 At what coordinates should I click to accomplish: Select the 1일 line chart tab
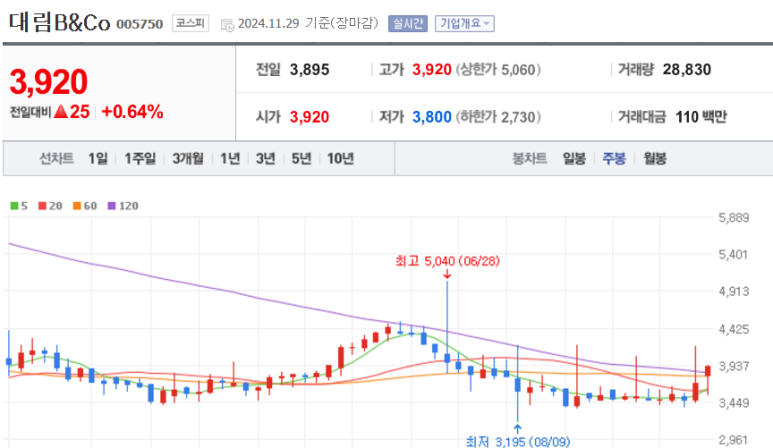(x=98, y=158)
